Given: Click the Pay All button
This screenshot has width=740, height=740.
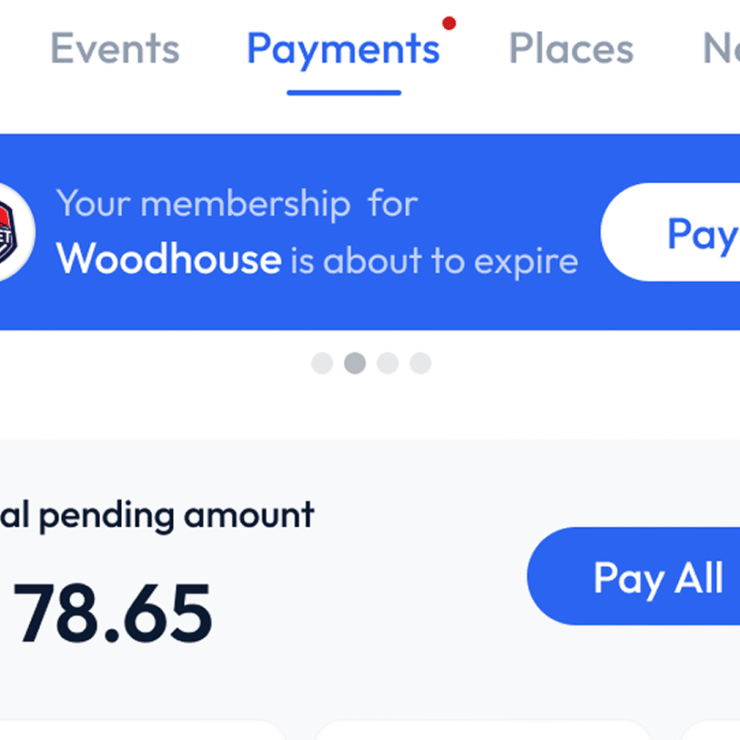Looking at the screenshot, I should click(633, 576).
